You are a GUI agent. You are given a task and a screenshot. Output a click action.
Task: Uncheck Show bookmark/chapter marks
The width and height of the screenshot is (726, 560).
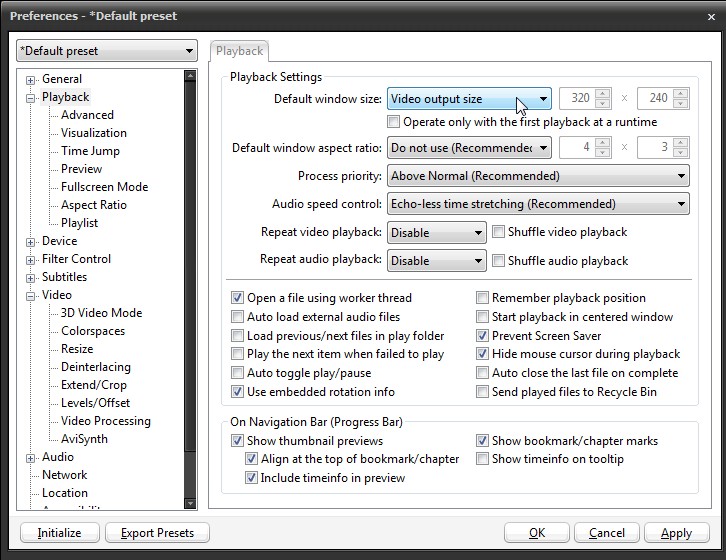482,440
